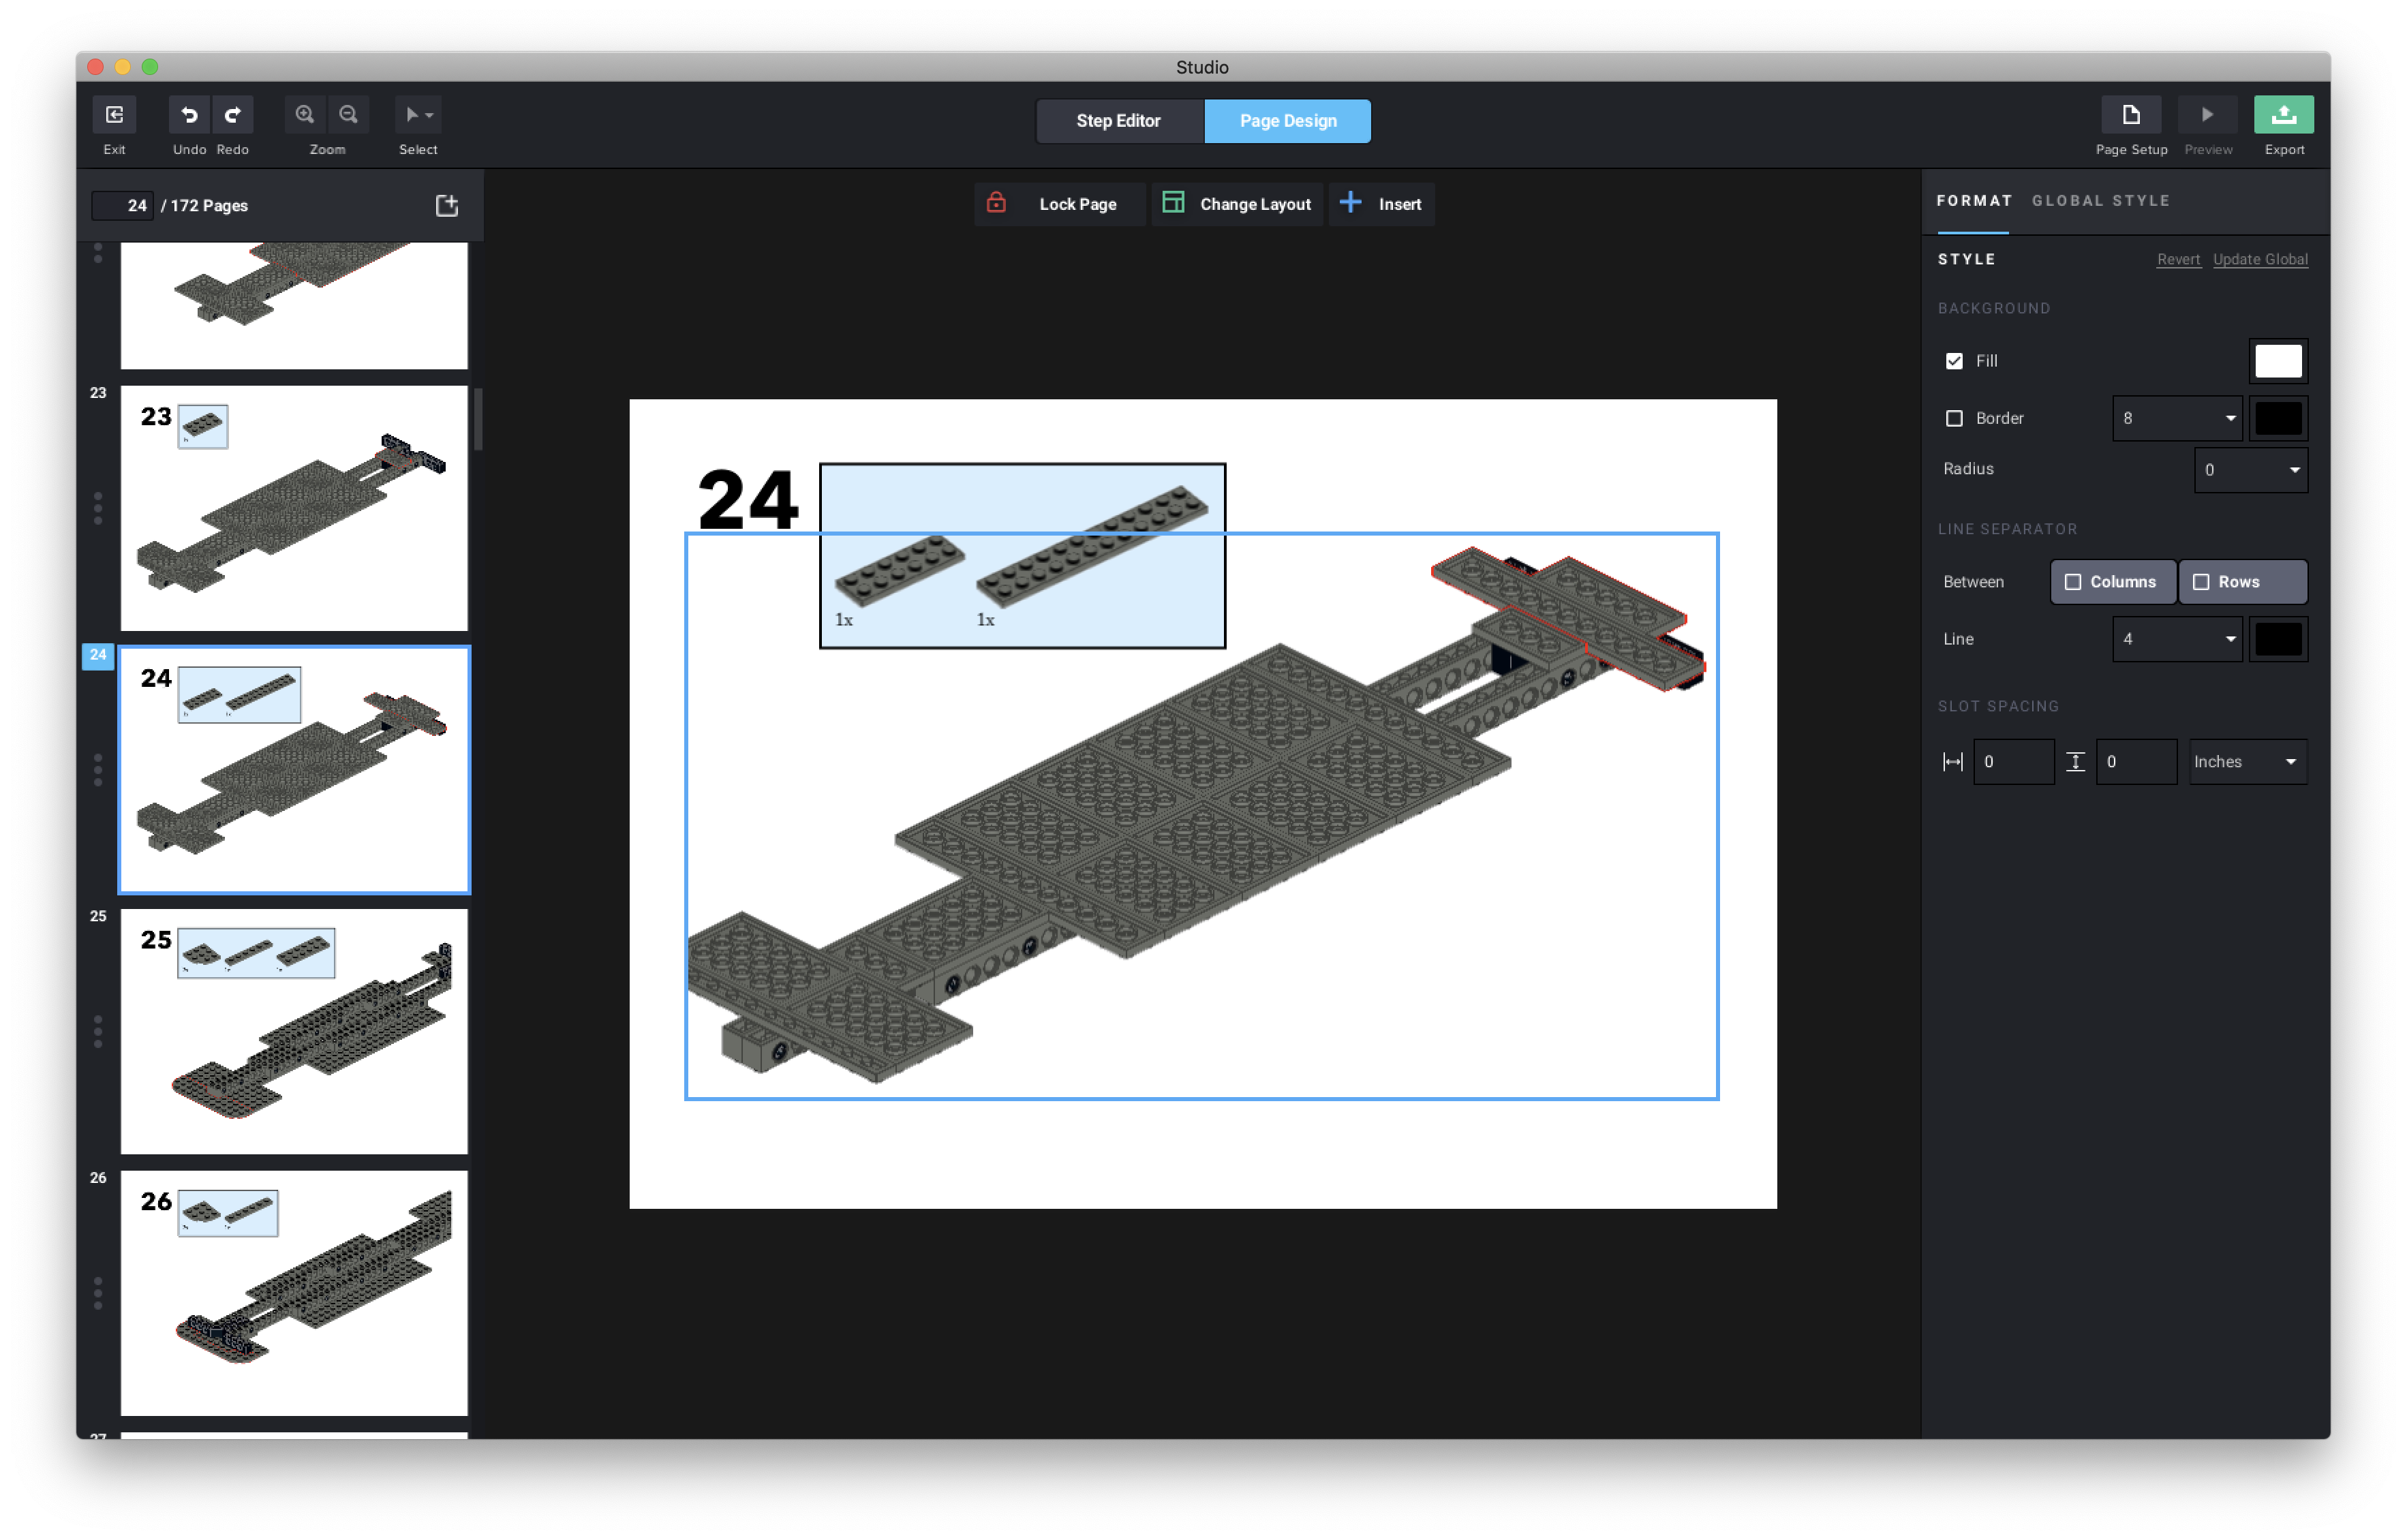Grab the drag handle dots beside page 23
This screenshot has width=2407, height=1540.
pyautogui.click(x=98, y=508)
